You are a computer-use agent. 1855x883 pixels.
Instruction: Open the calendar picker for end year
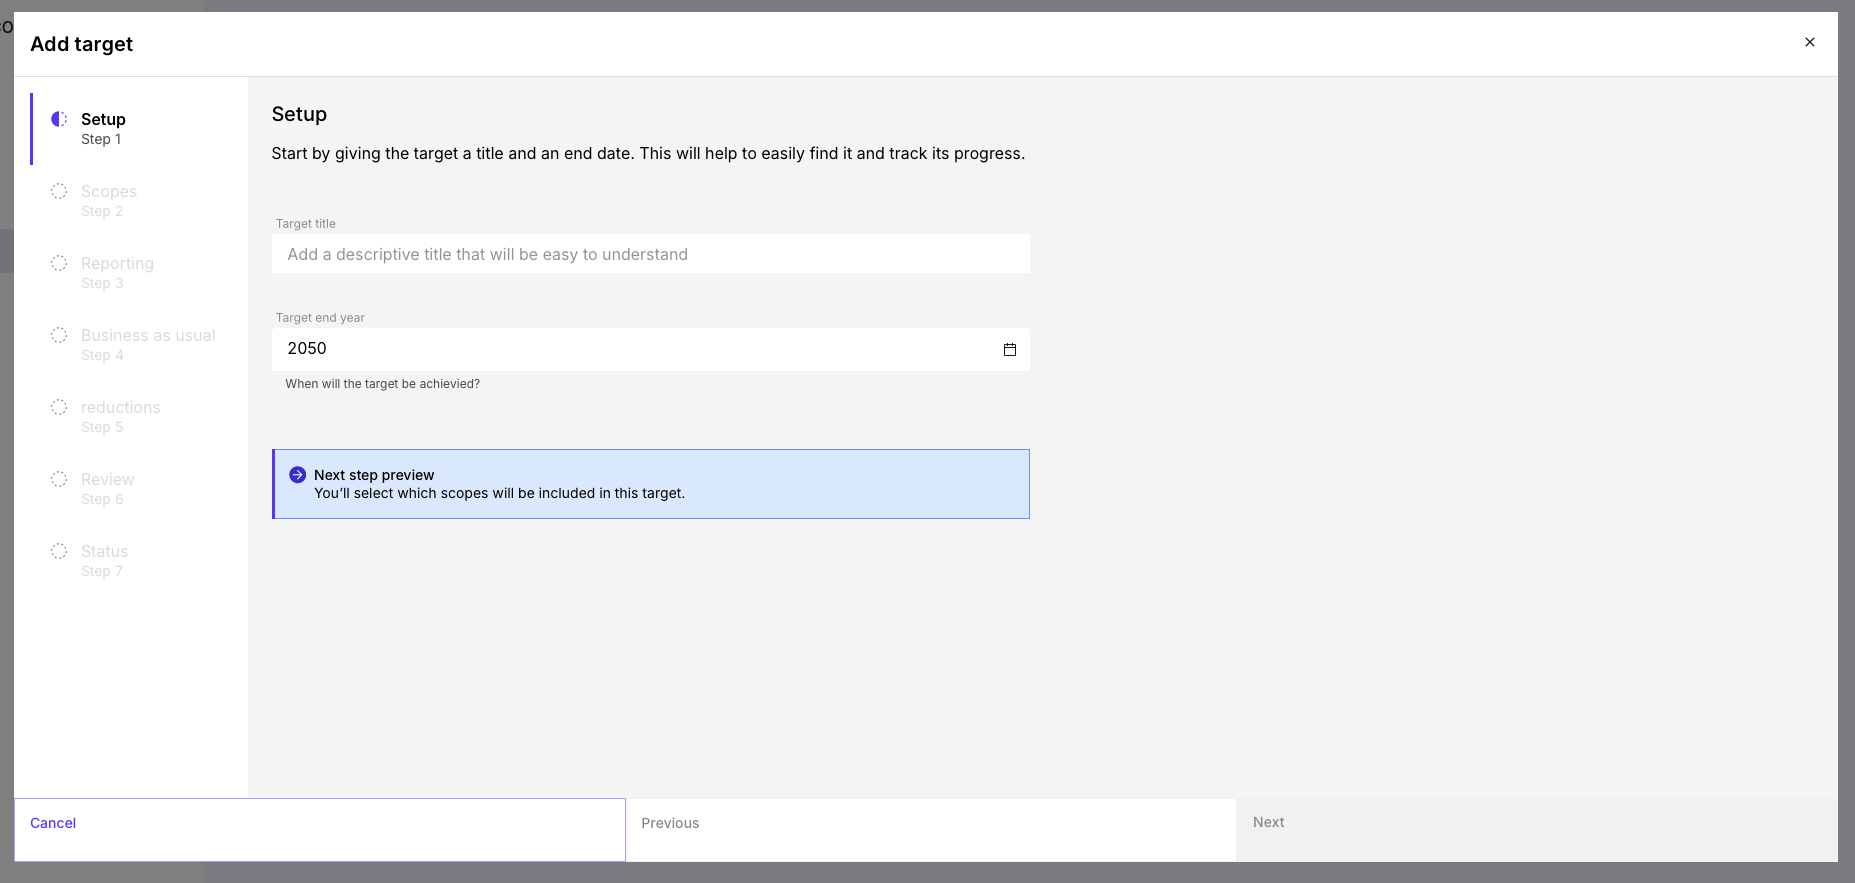pyautogui.click(x=1009, y=349)
